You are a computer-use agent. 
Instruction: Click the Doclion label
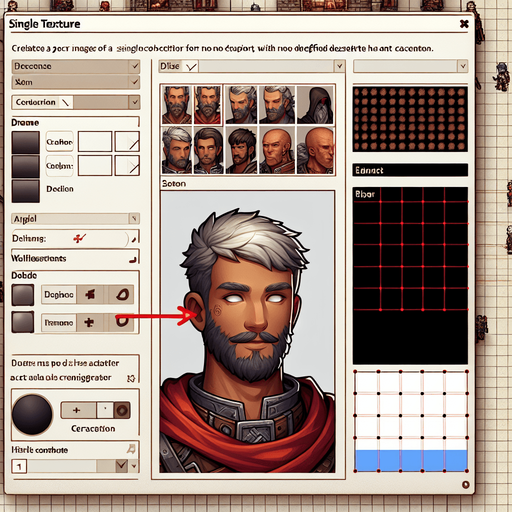click(x=60, y=189)
